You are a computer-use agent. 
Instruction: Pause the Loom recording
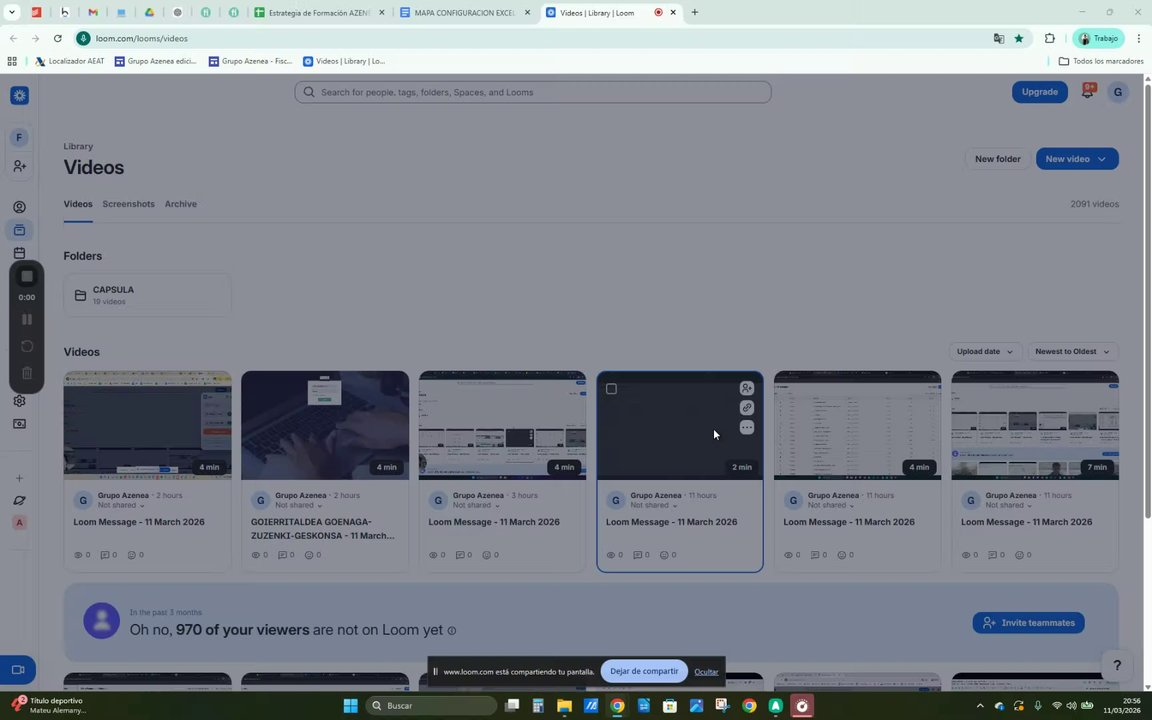26,319
